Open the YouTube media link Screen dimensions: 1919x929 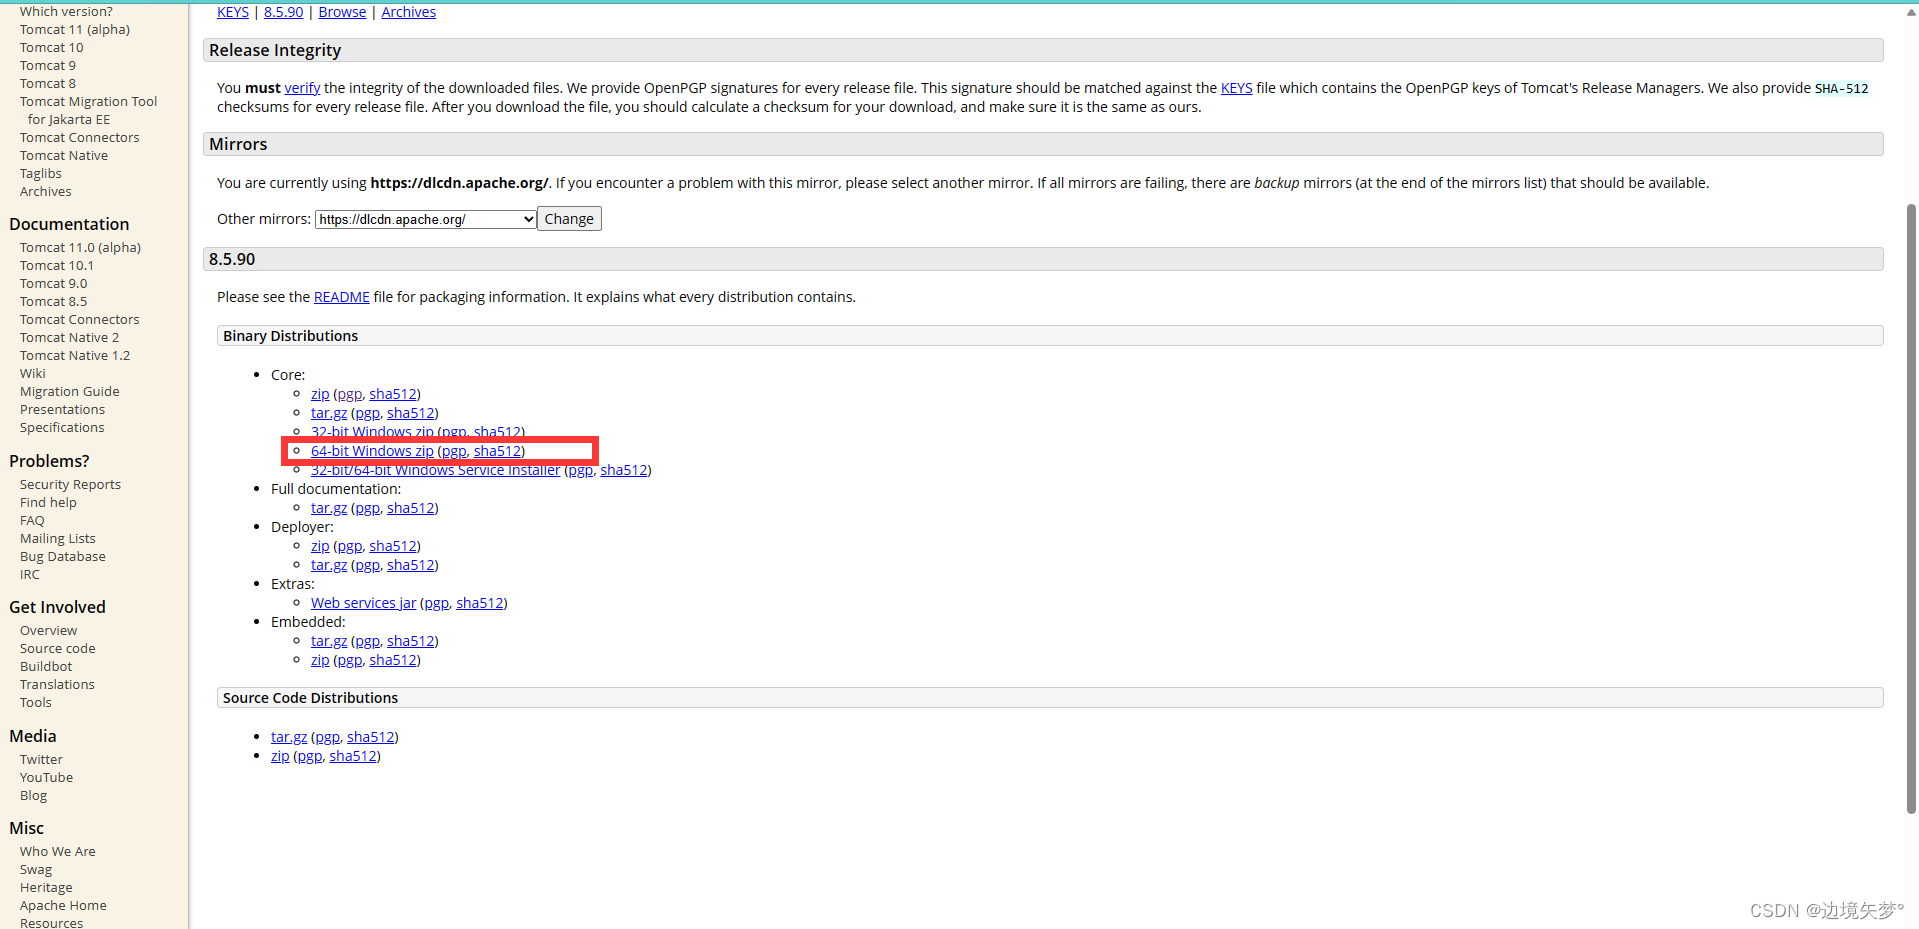(46, 778)
